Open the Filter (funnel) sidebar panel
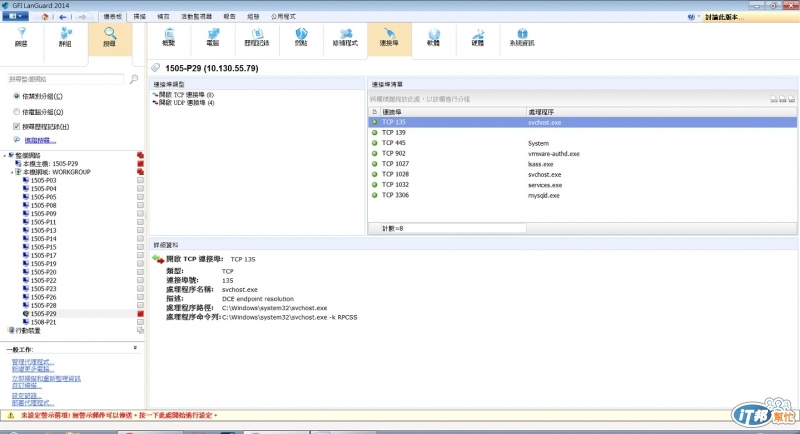 [x=21, y=38]
